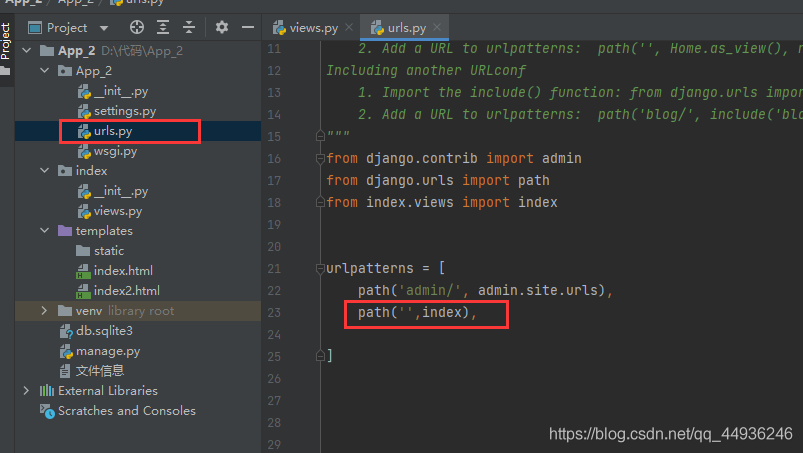803x453 pixels.
Task: Select the urls.py editor tab
Action: [407, 28]
